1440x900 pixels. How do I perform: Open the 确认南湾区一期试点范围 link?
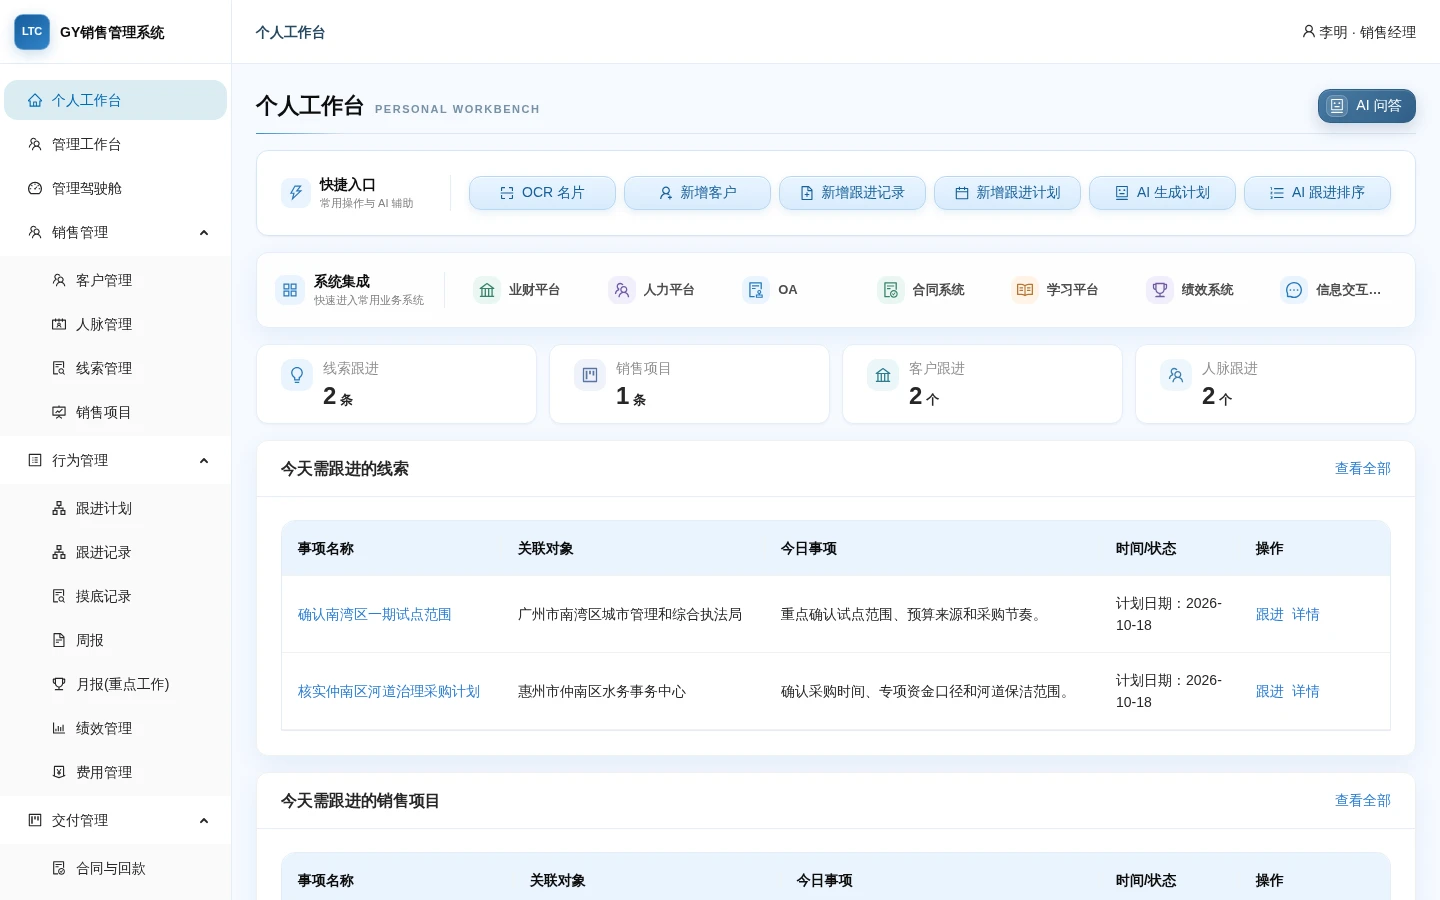coord(375,615)
